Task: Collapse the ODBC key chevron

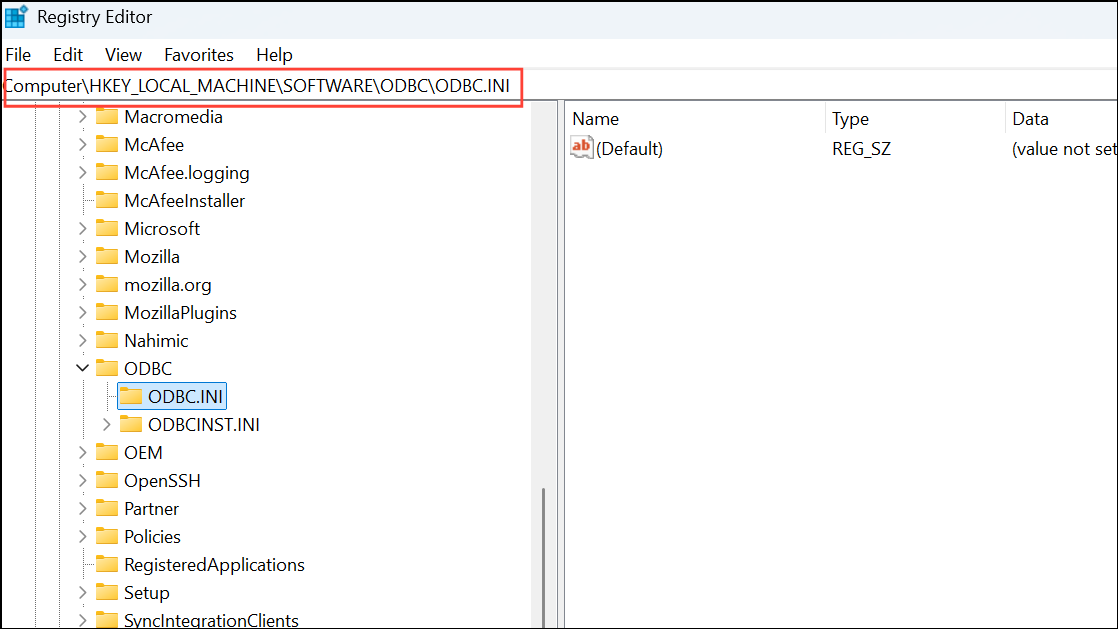Action: coord(82,368)
